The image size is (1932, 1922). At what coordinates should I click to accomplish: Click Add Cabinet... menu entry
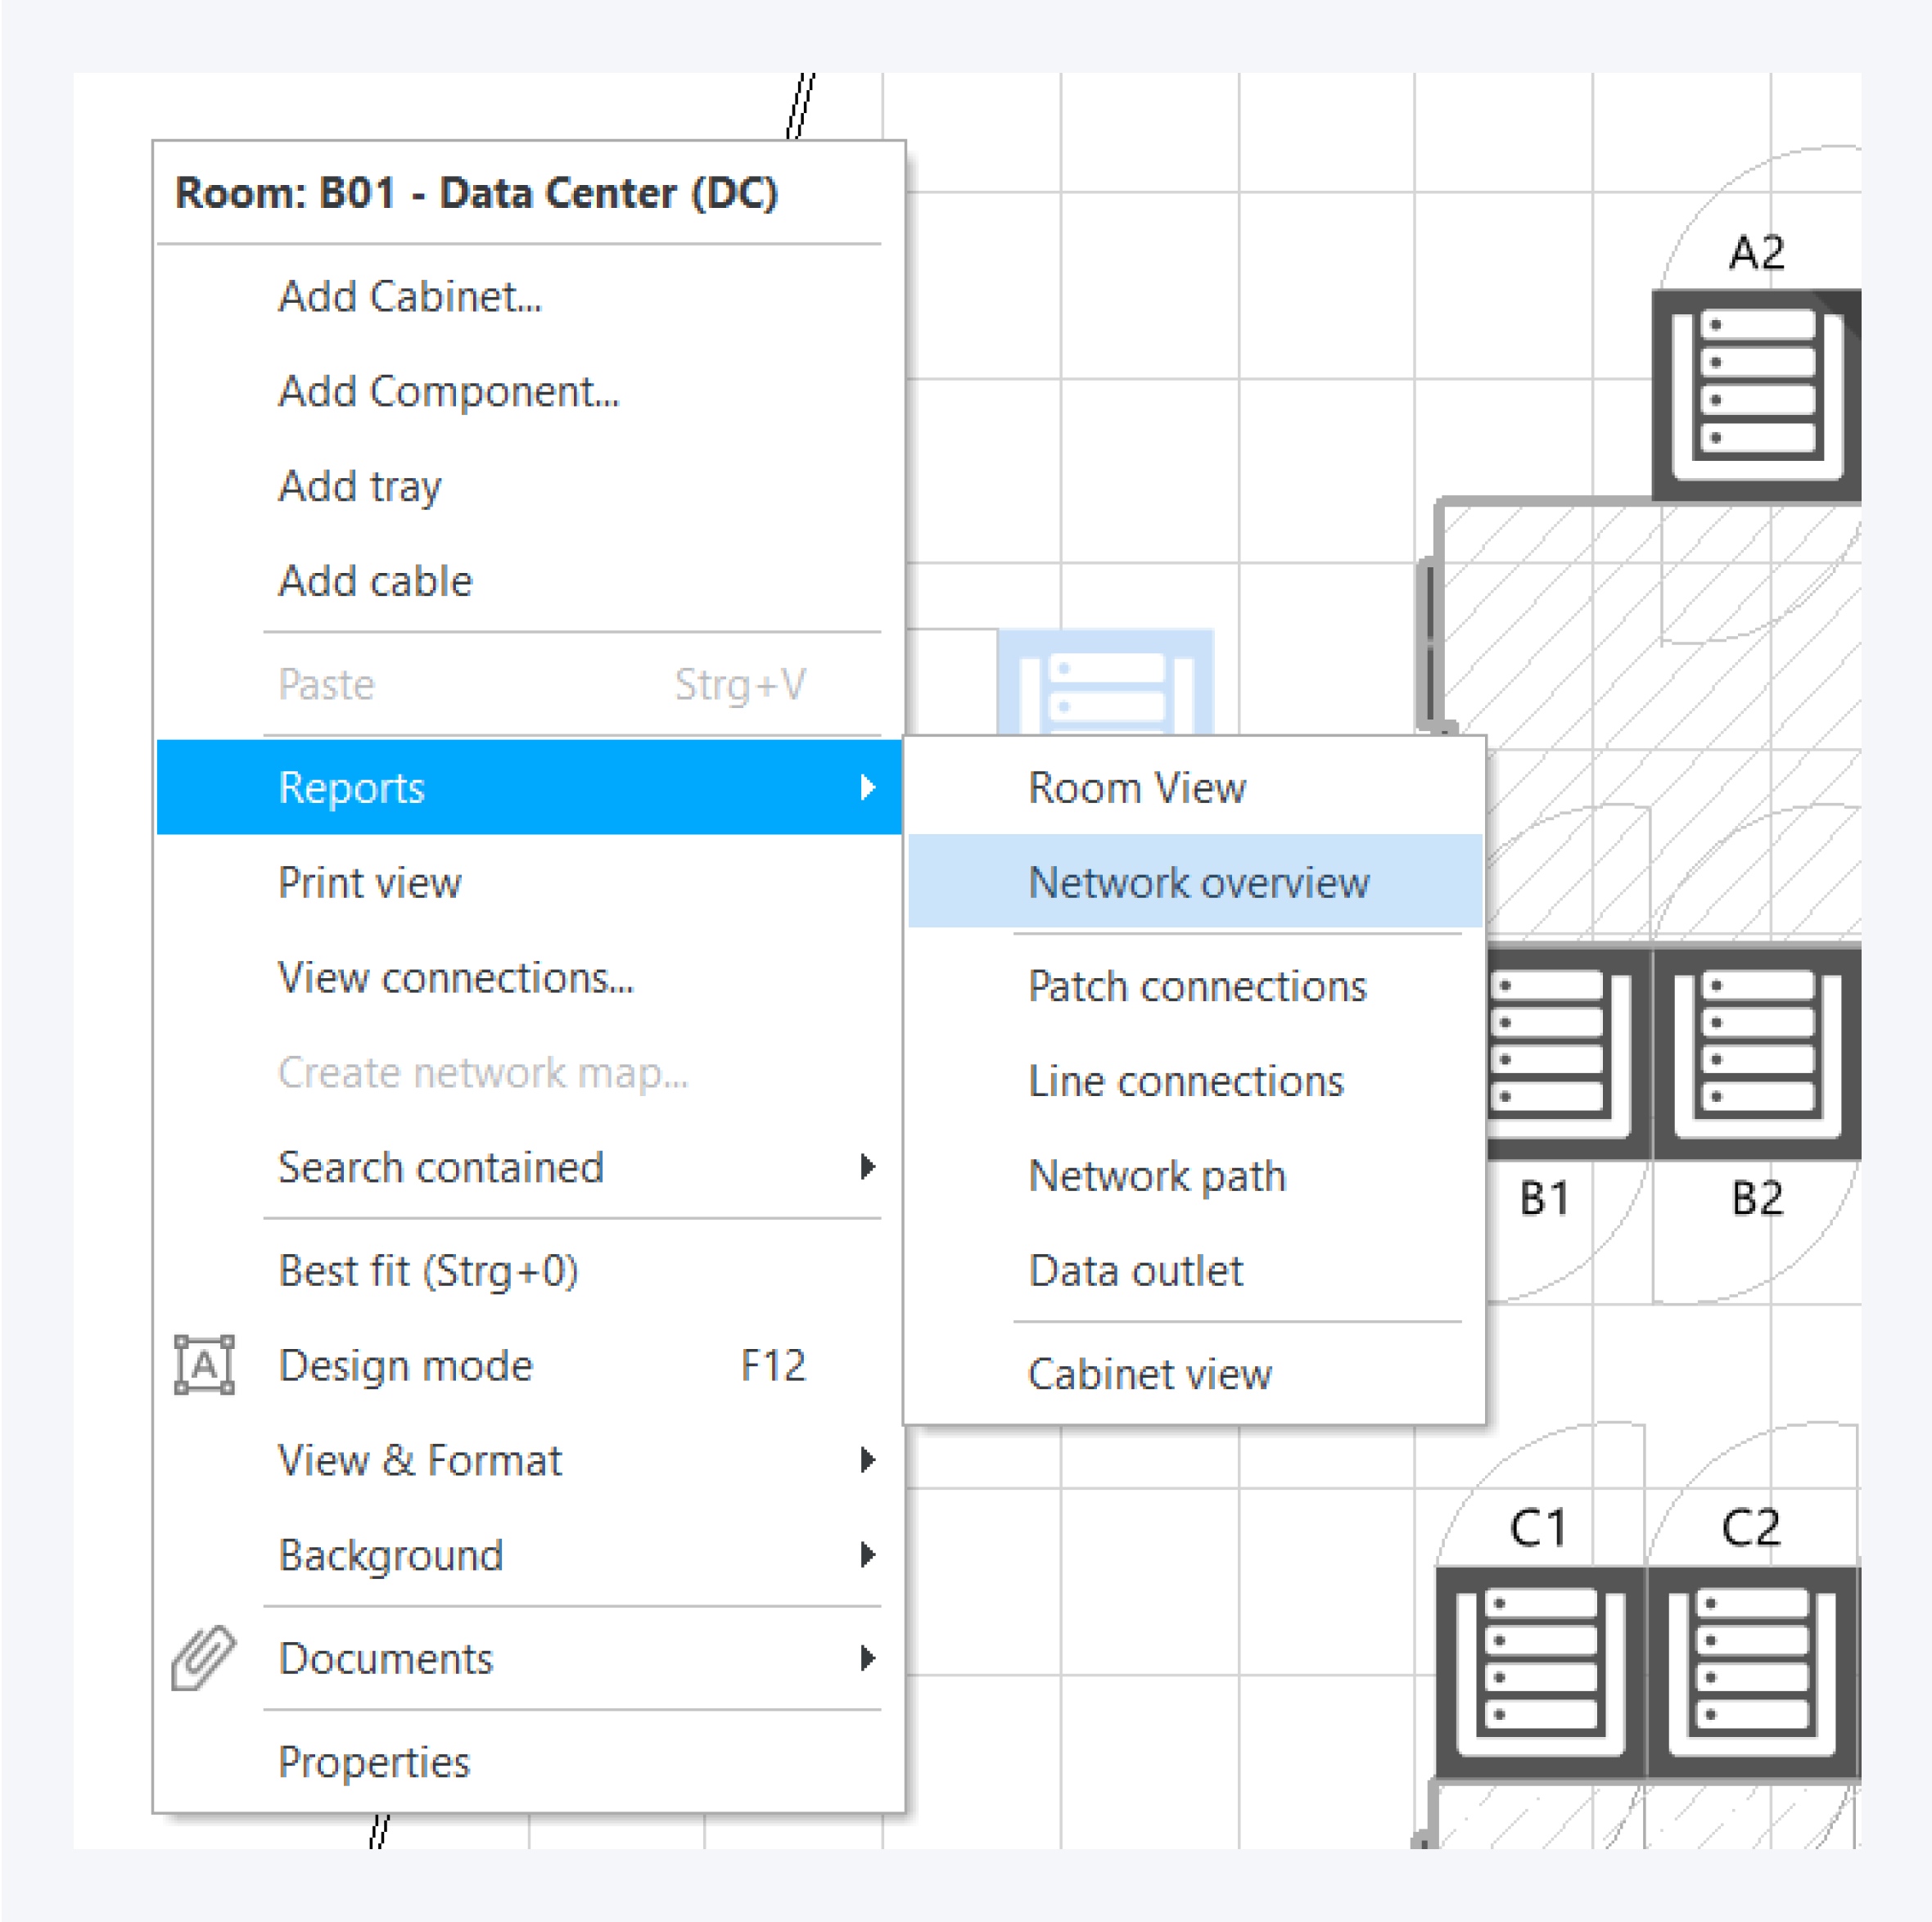pos(410,297)
